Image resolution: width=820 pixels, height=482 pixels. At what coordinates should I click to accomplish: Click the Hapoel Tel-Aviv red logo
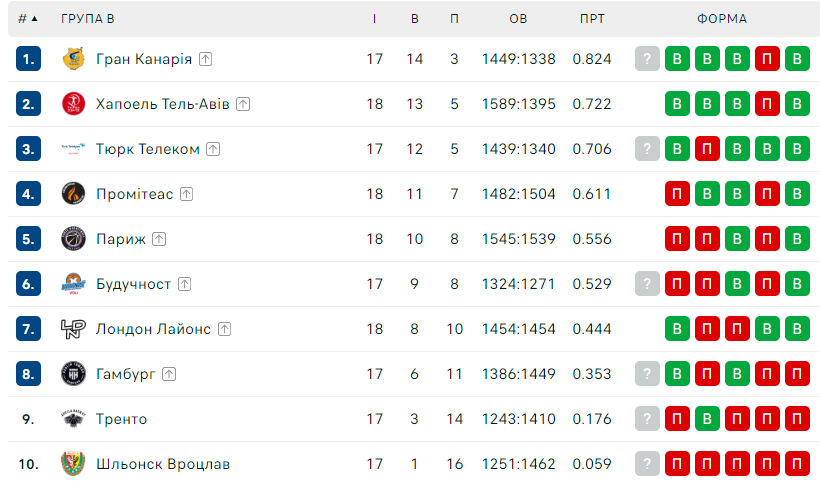click(x=74, y=104)
